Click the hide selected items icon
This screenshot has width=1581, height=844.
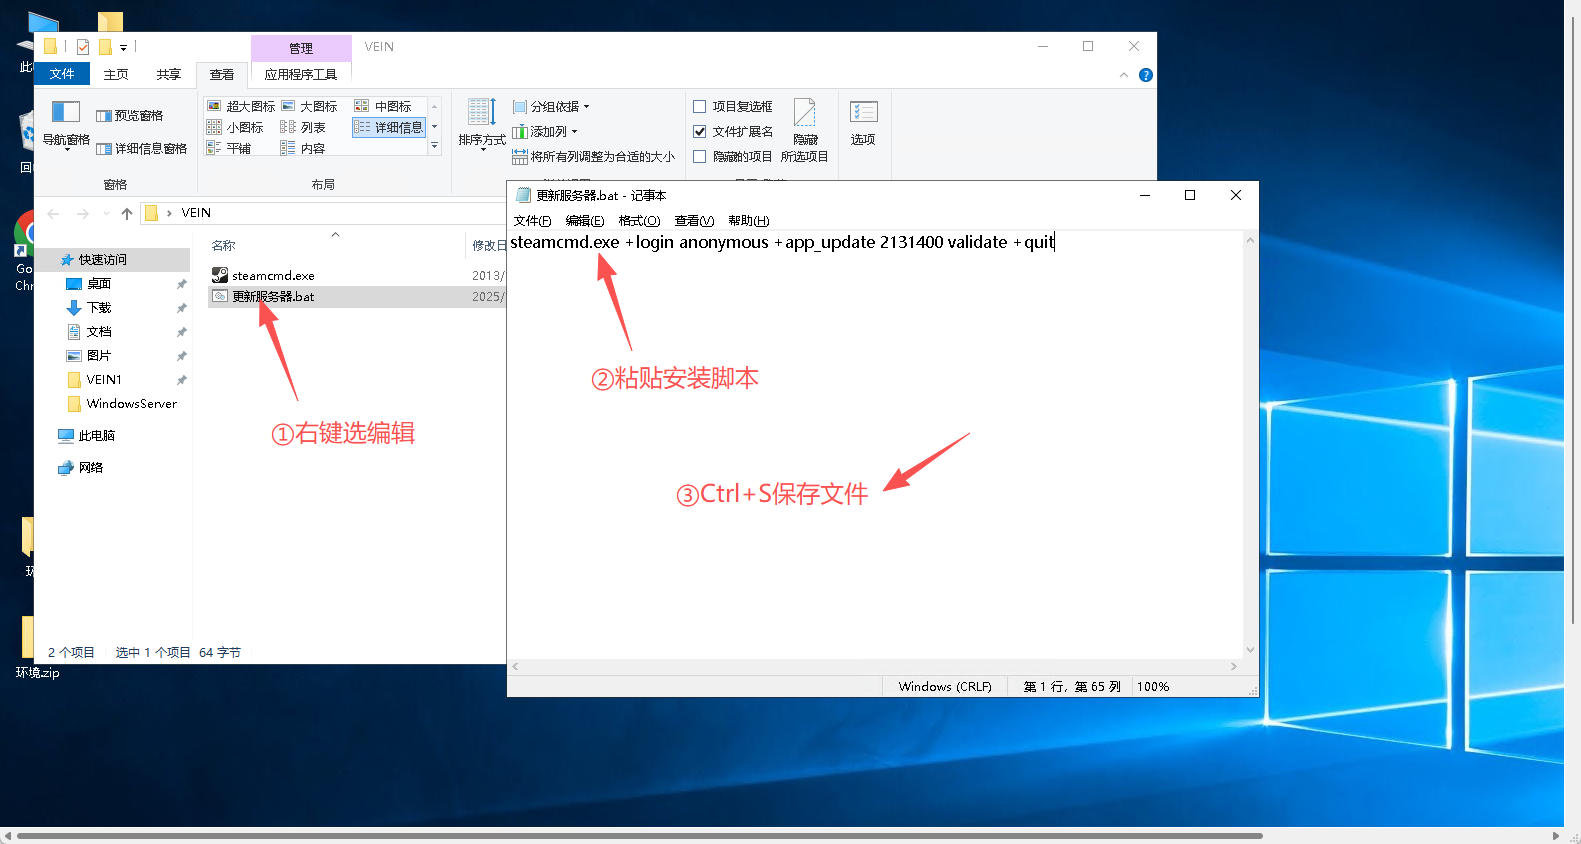(804, 113)
